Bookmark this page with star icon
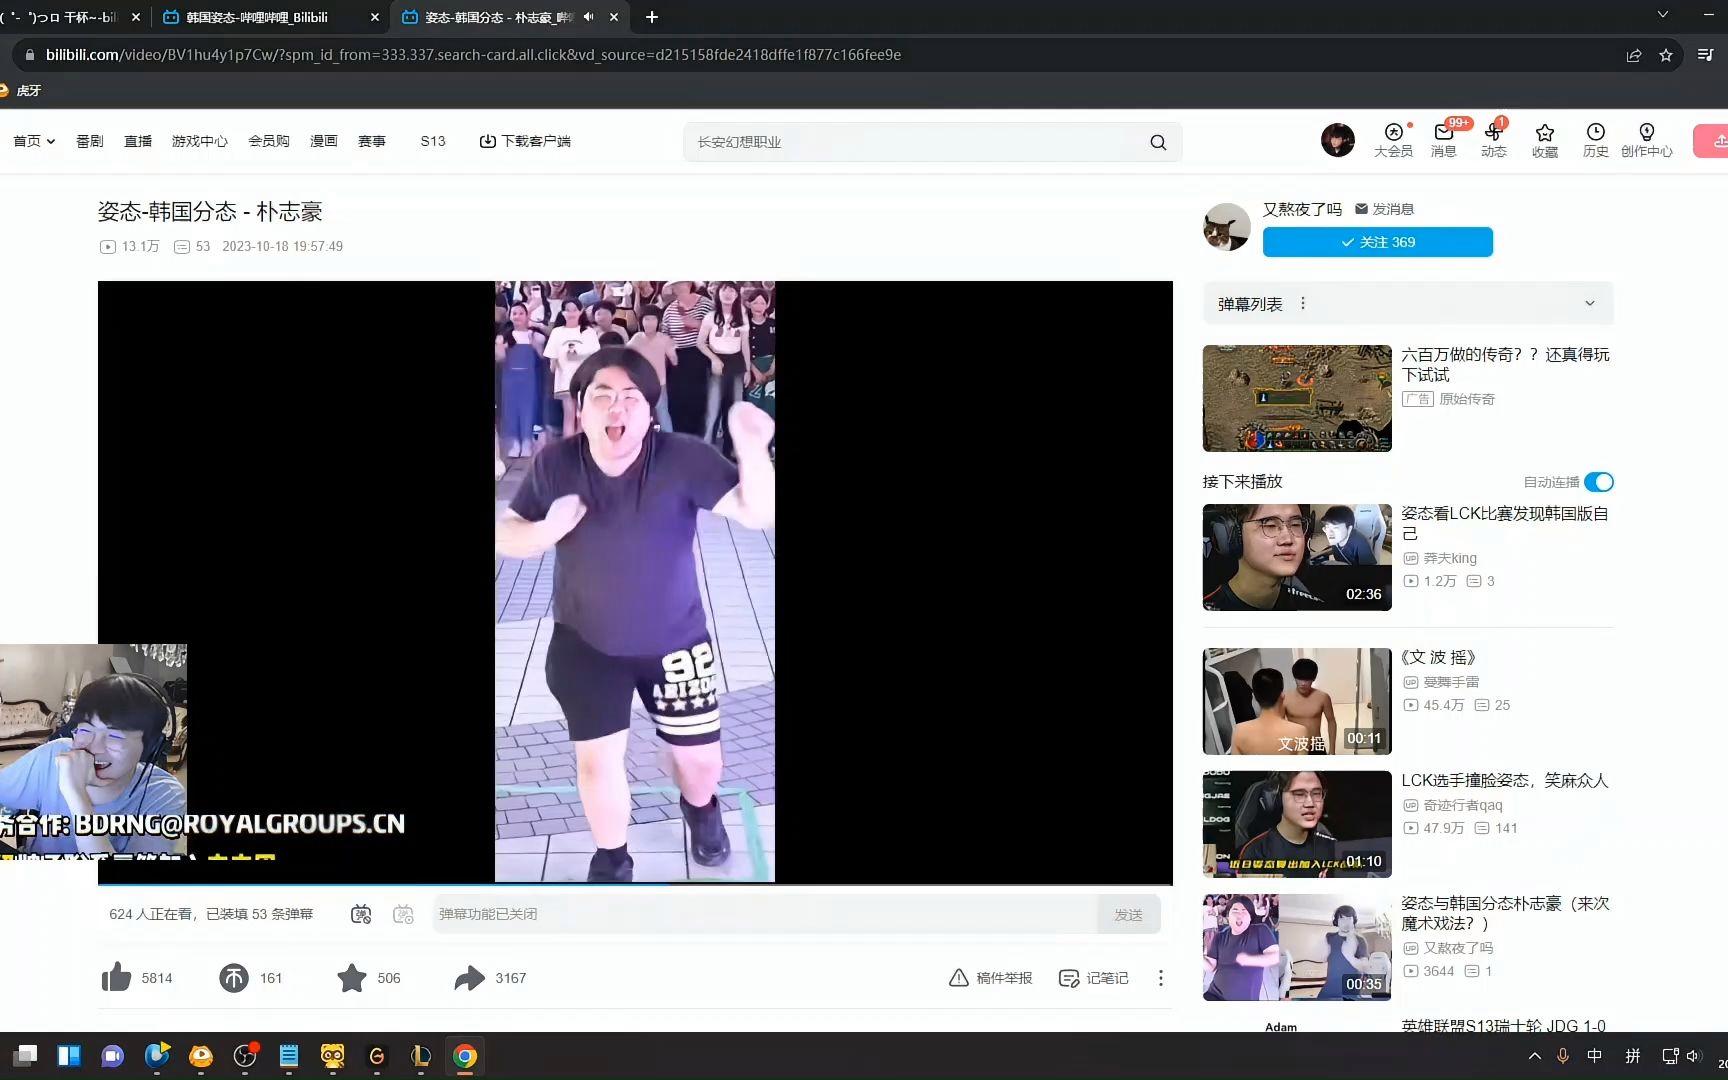1728x1080 pixels. [1666, 55]
